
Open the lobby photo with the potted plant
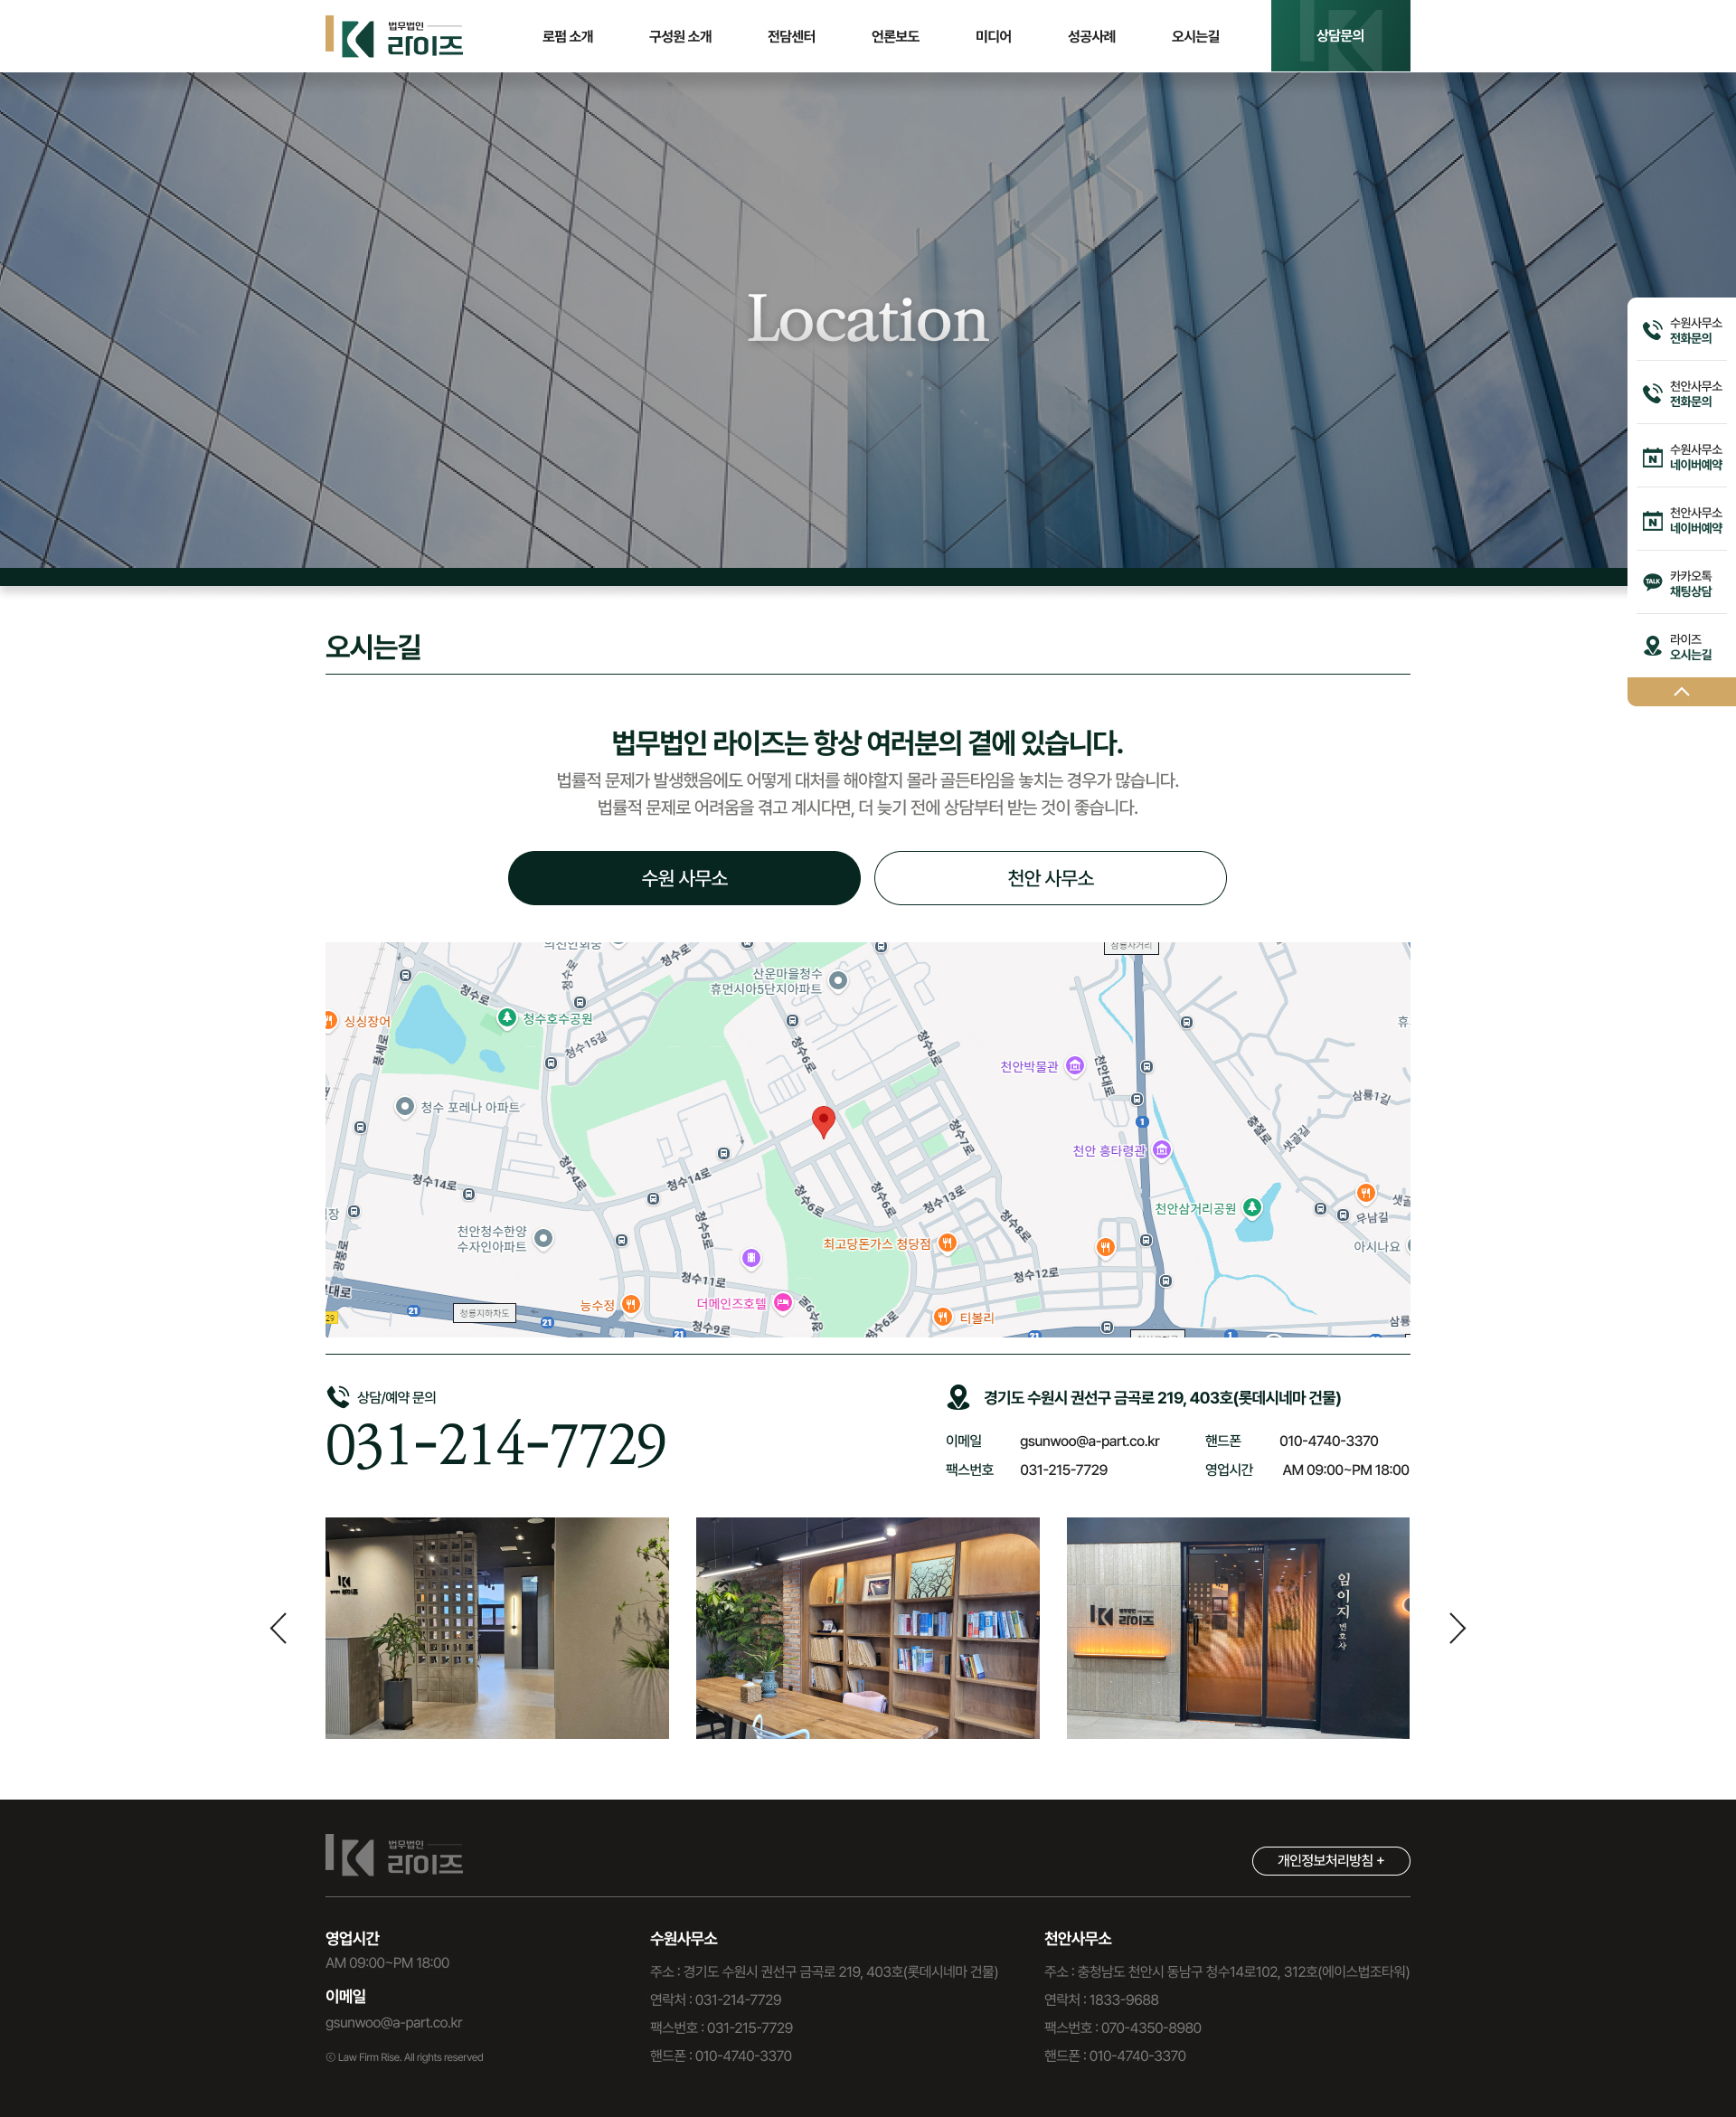click(x=497, y=1627)
